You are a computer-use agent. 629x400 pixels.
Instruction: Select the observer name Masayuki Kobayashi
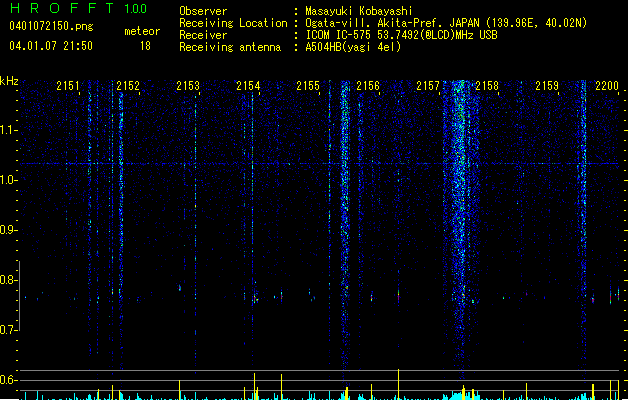(x=359, y=11)
